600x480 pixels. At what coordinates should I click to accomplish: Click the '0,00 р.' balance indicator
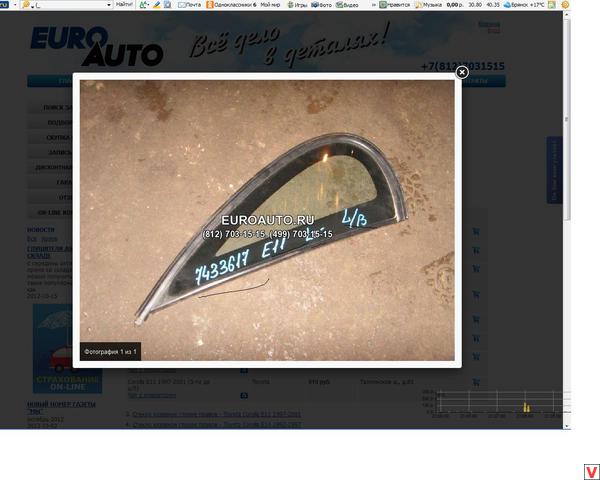point(455,5)
